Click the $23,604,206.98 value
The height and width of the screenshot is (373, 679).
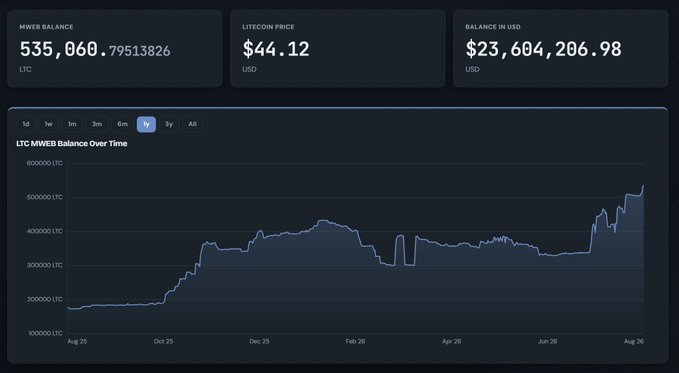tap(543, 49)
